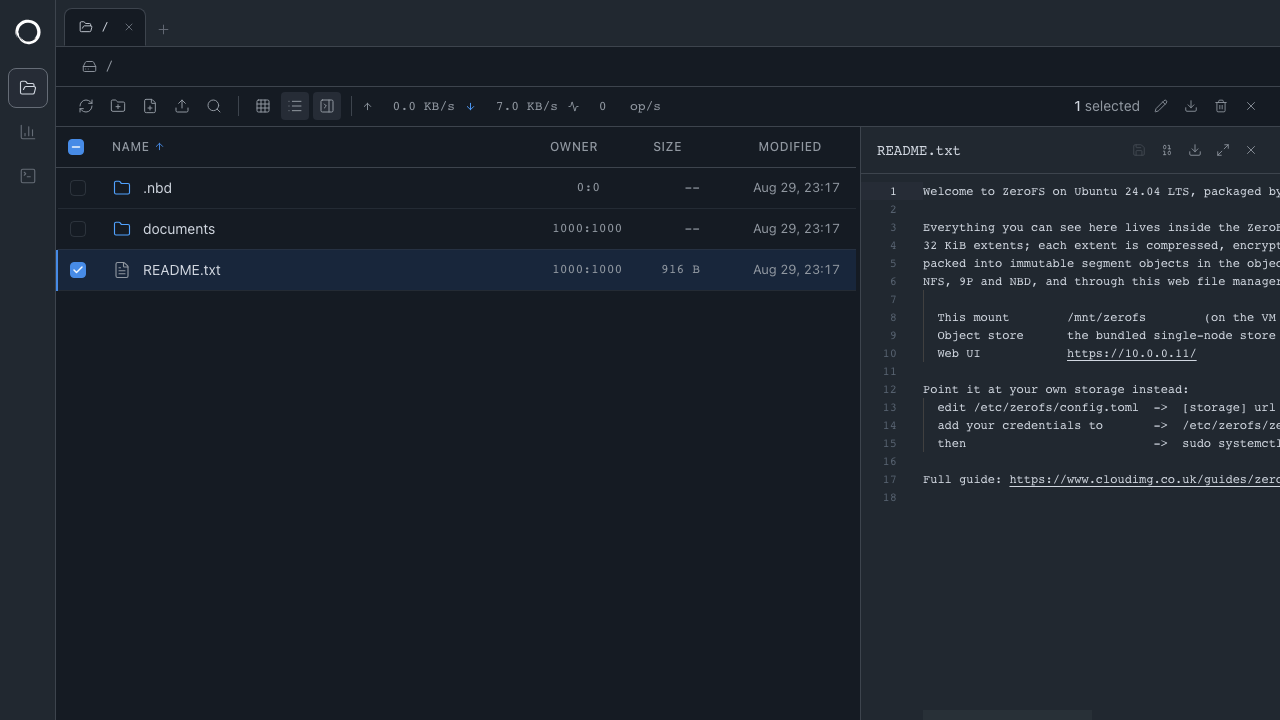Open the documents folder
The height and width of the screenshot is (720, 1280).
[179, 229]
